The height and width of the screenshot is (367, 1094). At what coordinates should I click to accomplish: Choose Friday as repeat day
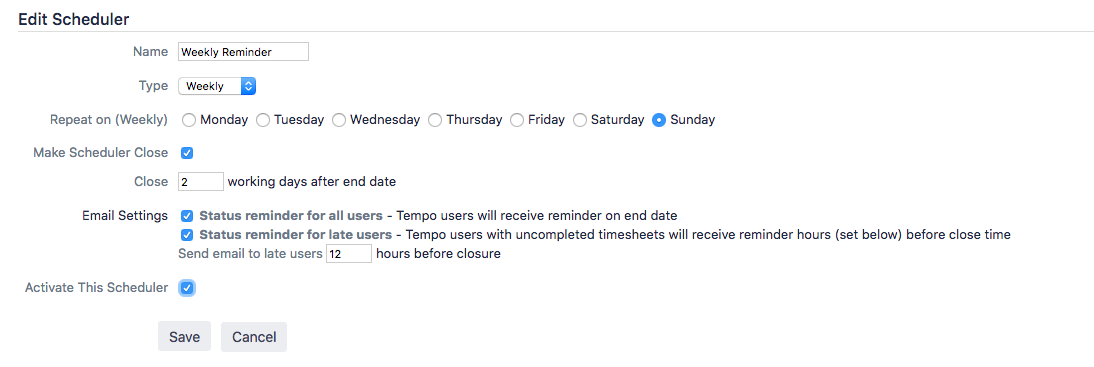(517, 120)
